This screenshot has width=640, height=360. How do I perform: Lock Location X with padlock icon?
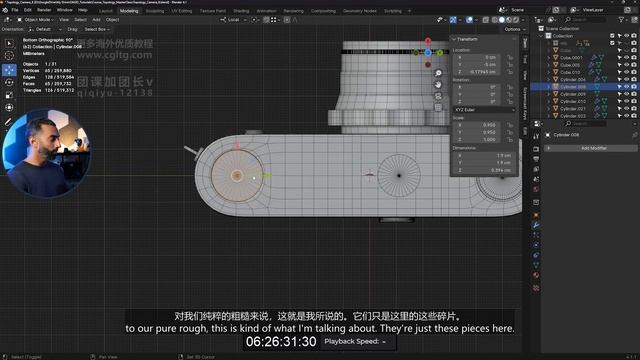point(510,58)
